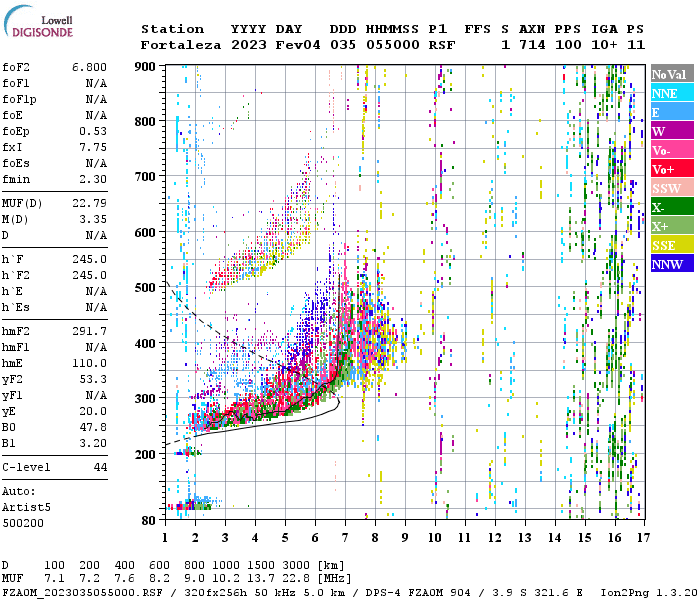This screenshot has width=700, height=600.
Task: Click the year 2023 in header
Action: 249,45
